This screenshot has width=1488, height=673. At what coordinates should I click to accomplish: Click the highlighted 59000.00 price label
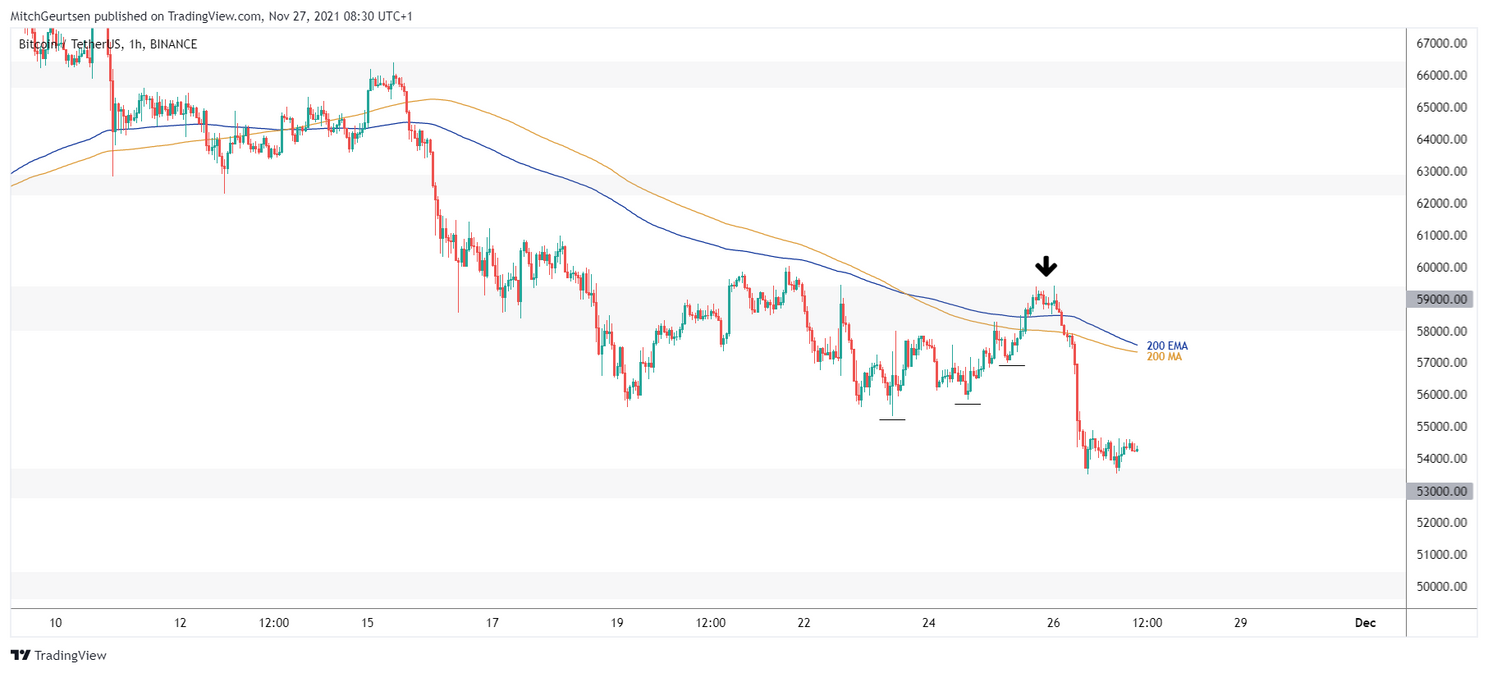pos(1441,299)
